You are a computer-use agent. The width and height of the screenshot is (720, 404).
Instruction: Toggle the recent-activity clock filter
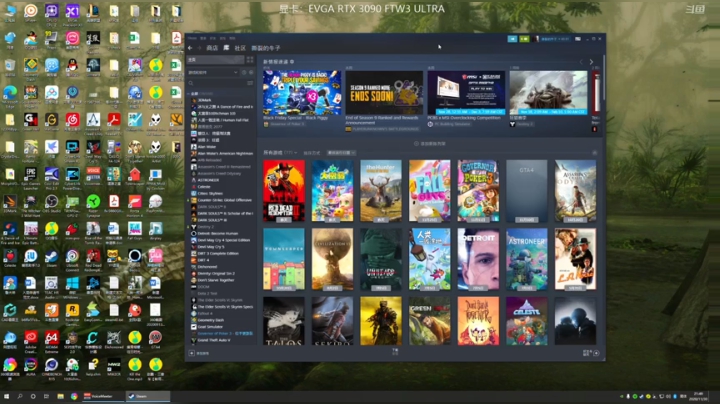[x=244, y=72]
